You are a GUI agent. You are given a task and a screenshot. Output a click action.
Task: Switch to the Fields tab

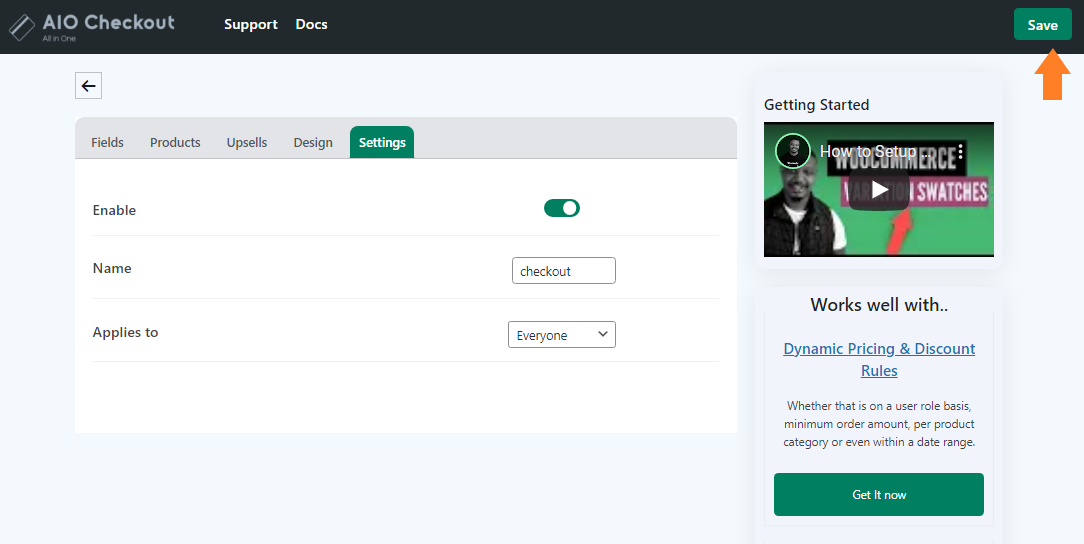107,142
